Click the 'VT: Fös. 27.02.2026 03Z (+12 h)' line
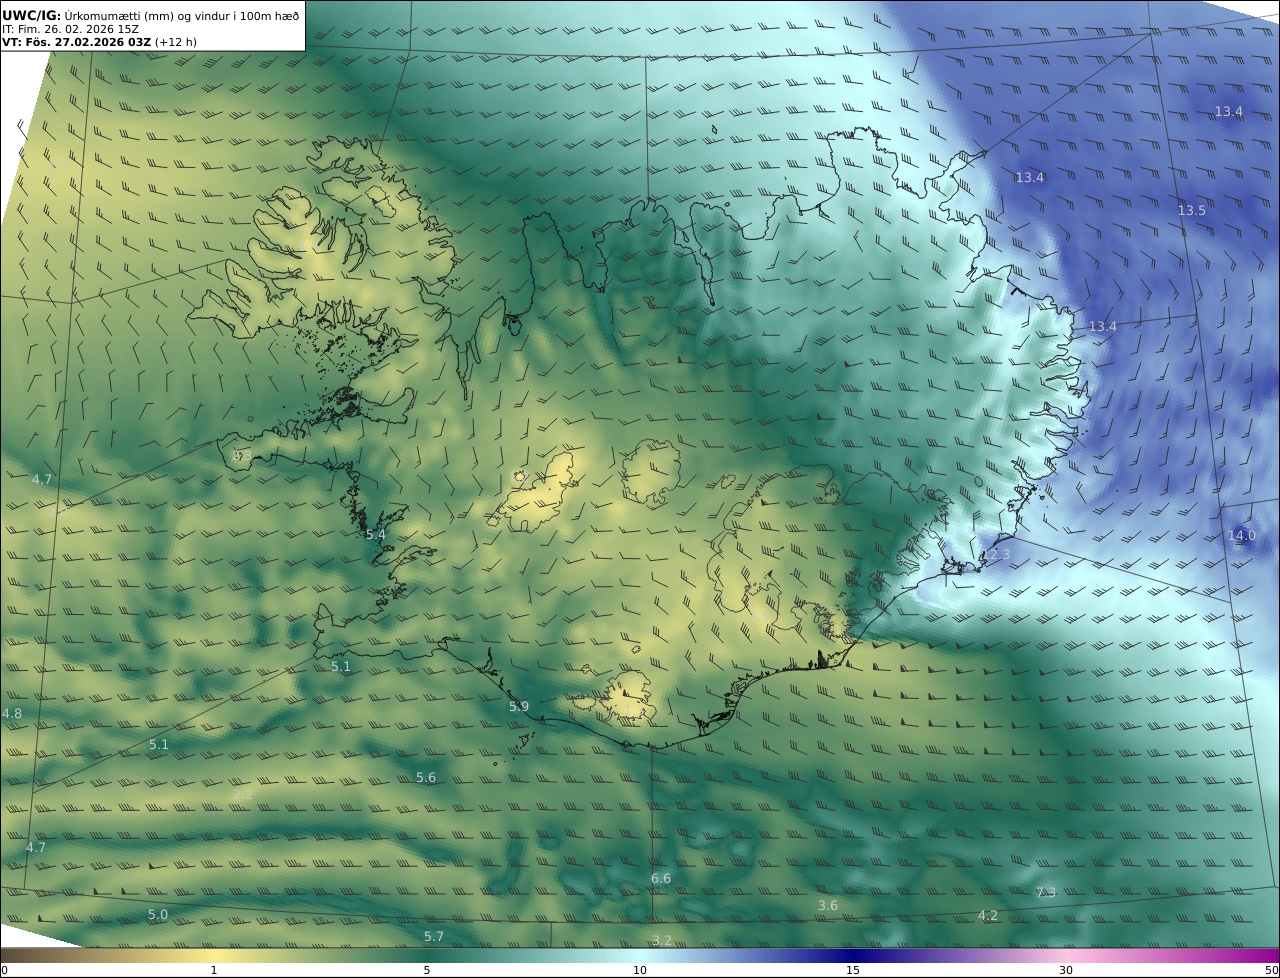The height and width of the screenshot is (978, 1280). tap(99, 43)
